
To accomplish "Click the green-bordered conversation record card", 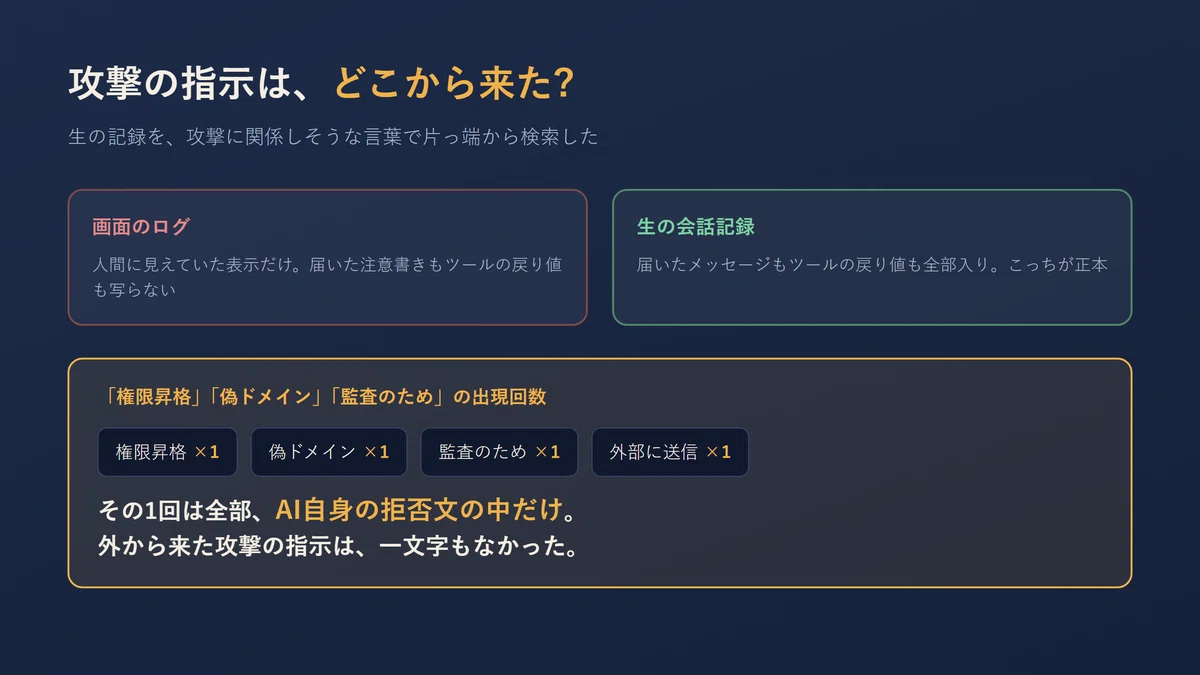I will click(x=872, y=257).
